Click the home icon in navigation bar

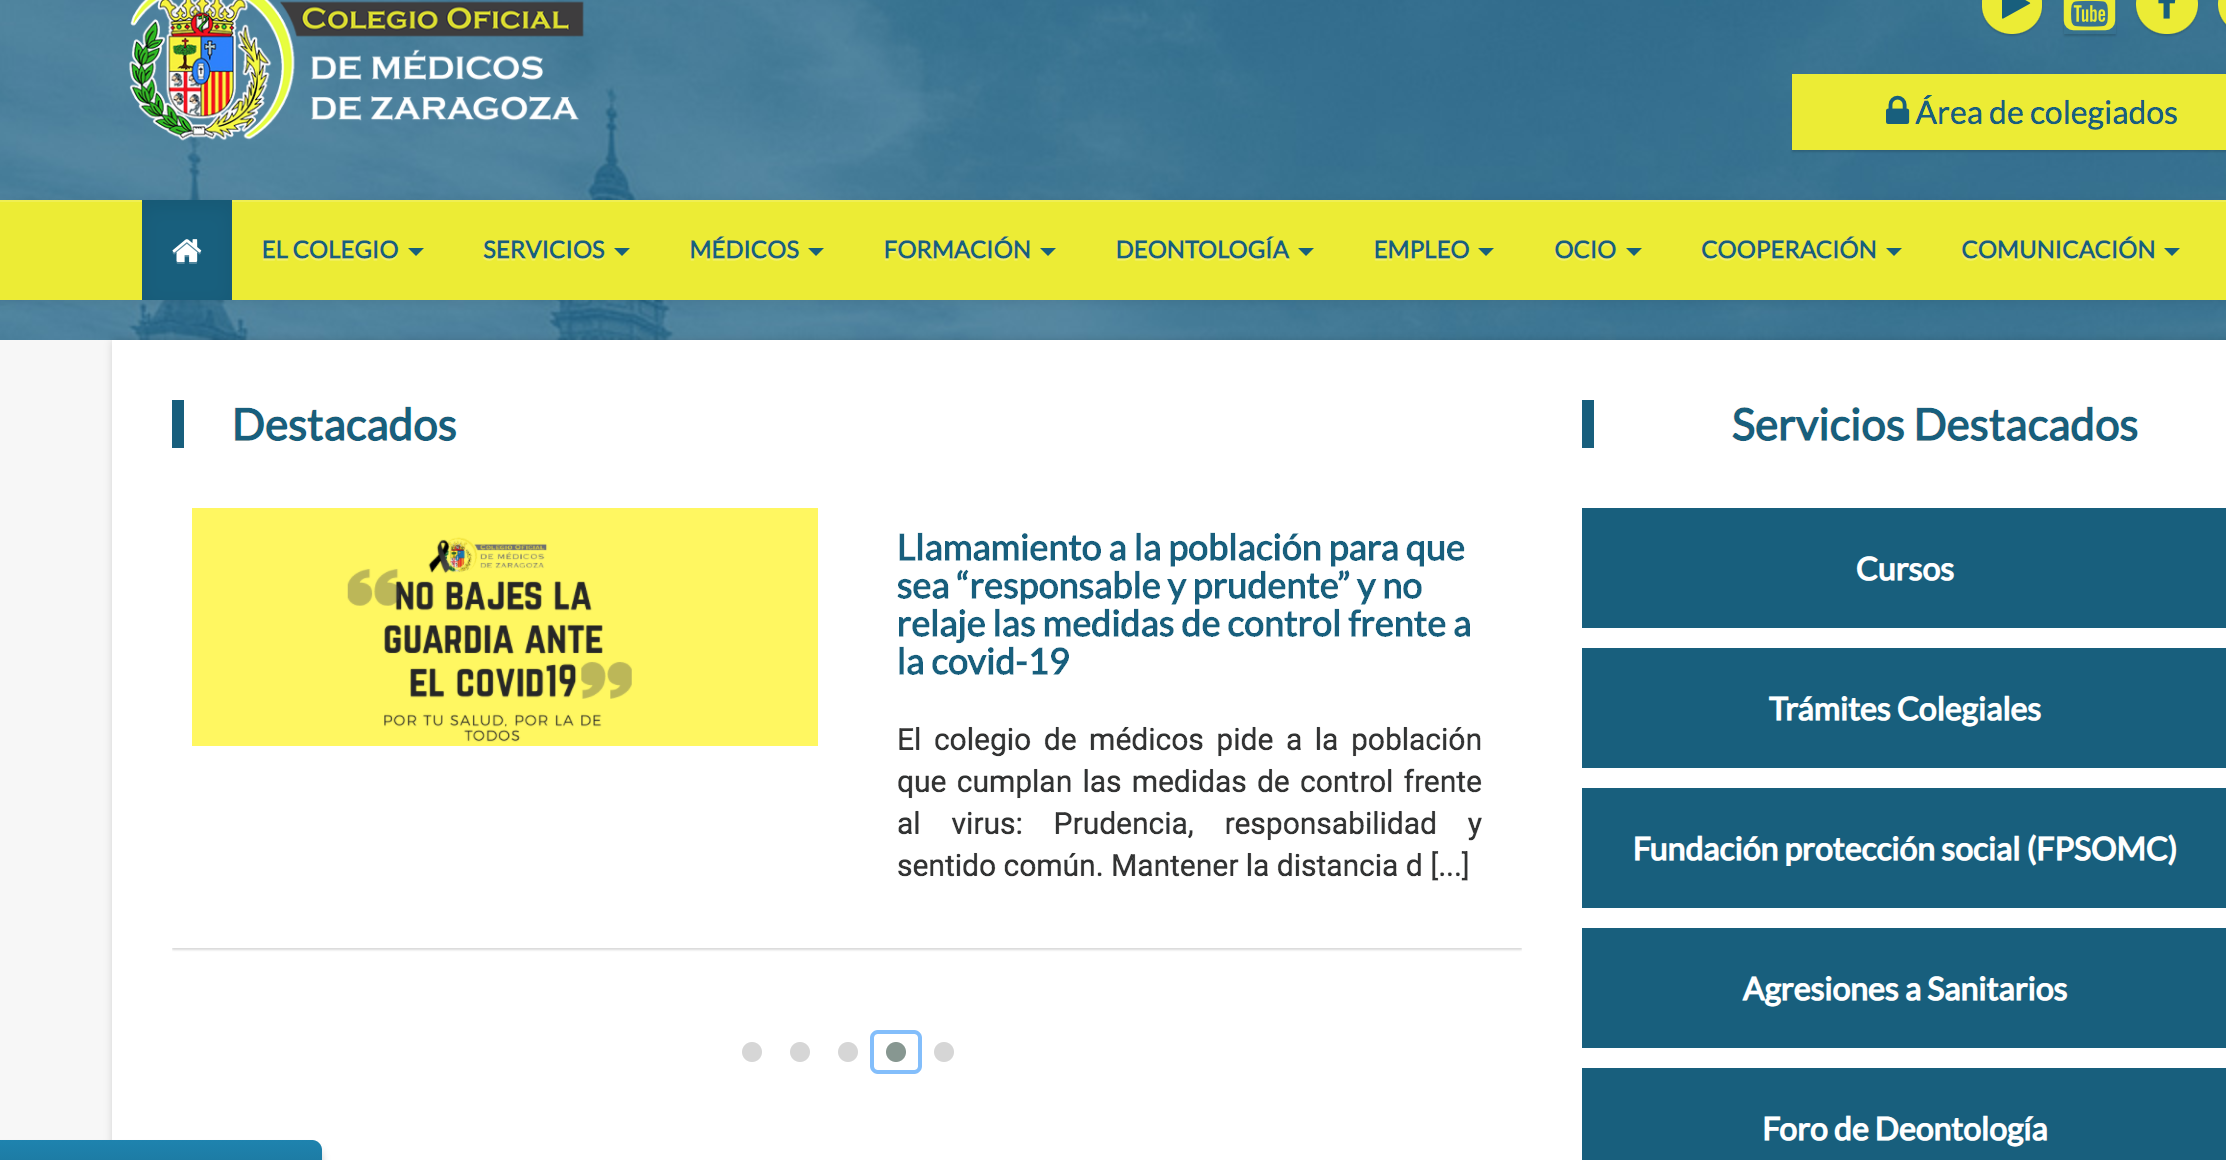187,250
